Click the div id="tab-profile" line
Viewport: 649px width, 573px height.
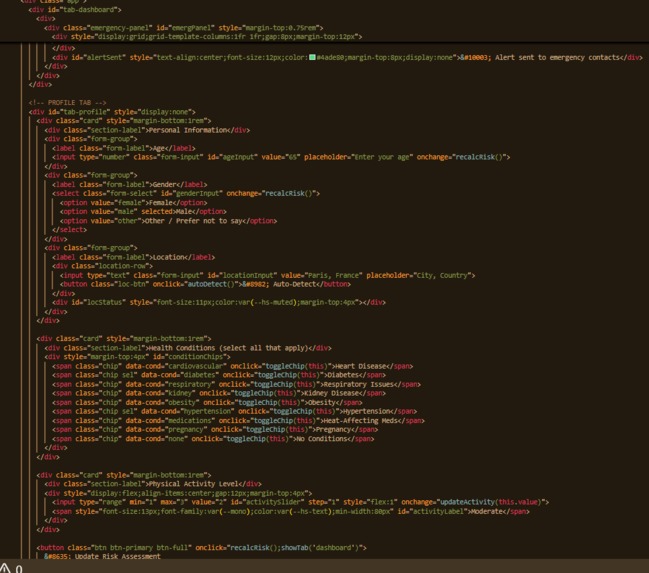pos(112,112)
